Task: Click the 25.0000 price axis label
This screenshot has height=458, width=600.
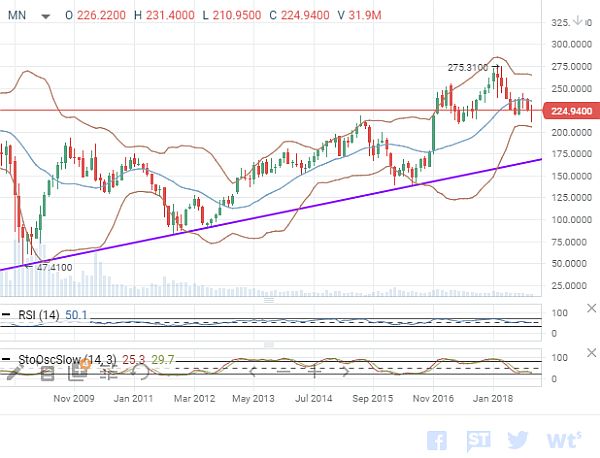Action: [x=569, y=285]
